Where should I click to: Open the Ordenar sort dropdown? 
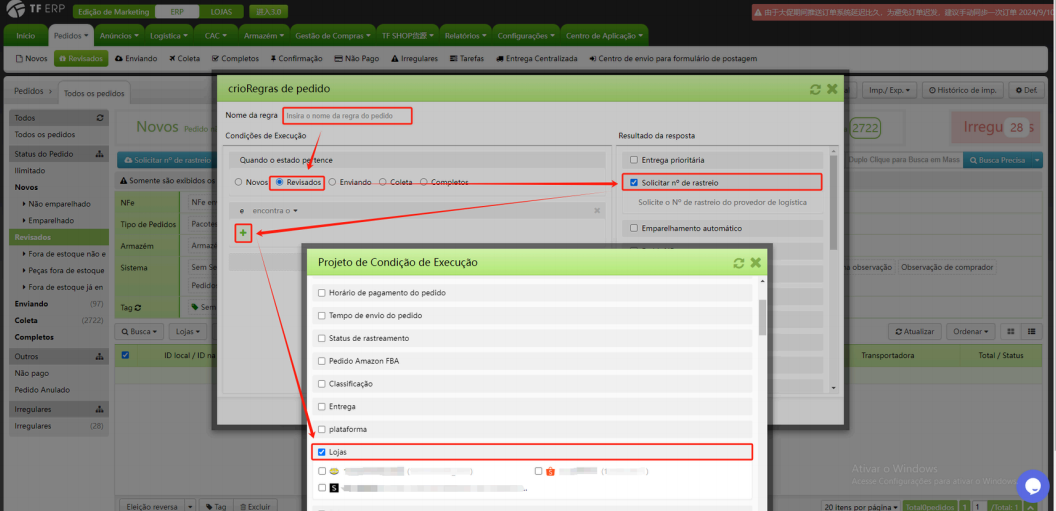(x=970, y=332)
